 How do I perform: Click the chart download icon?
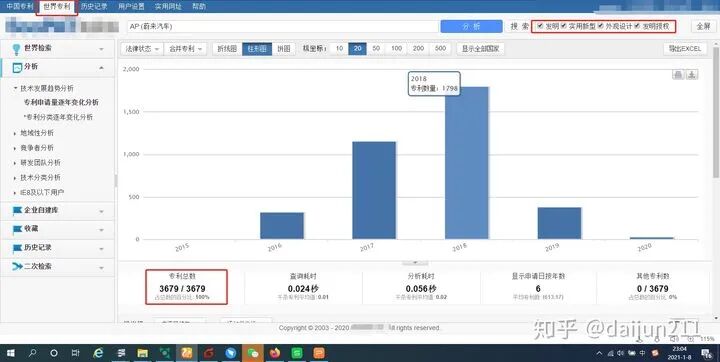click(692, 74)
